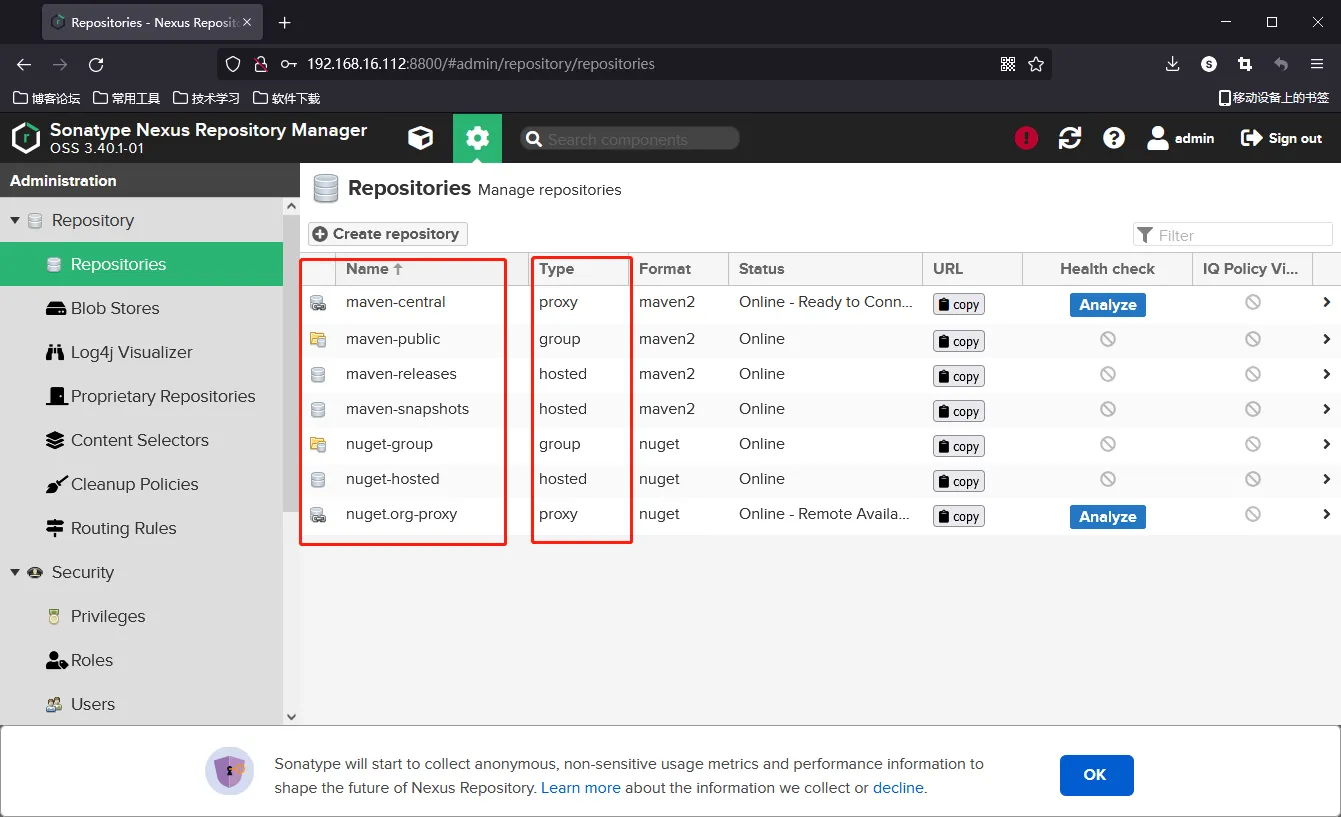Copy URL of nuget.org-proxy
The height and width of the screenshot is (817, 1341).
pos(959,516)
